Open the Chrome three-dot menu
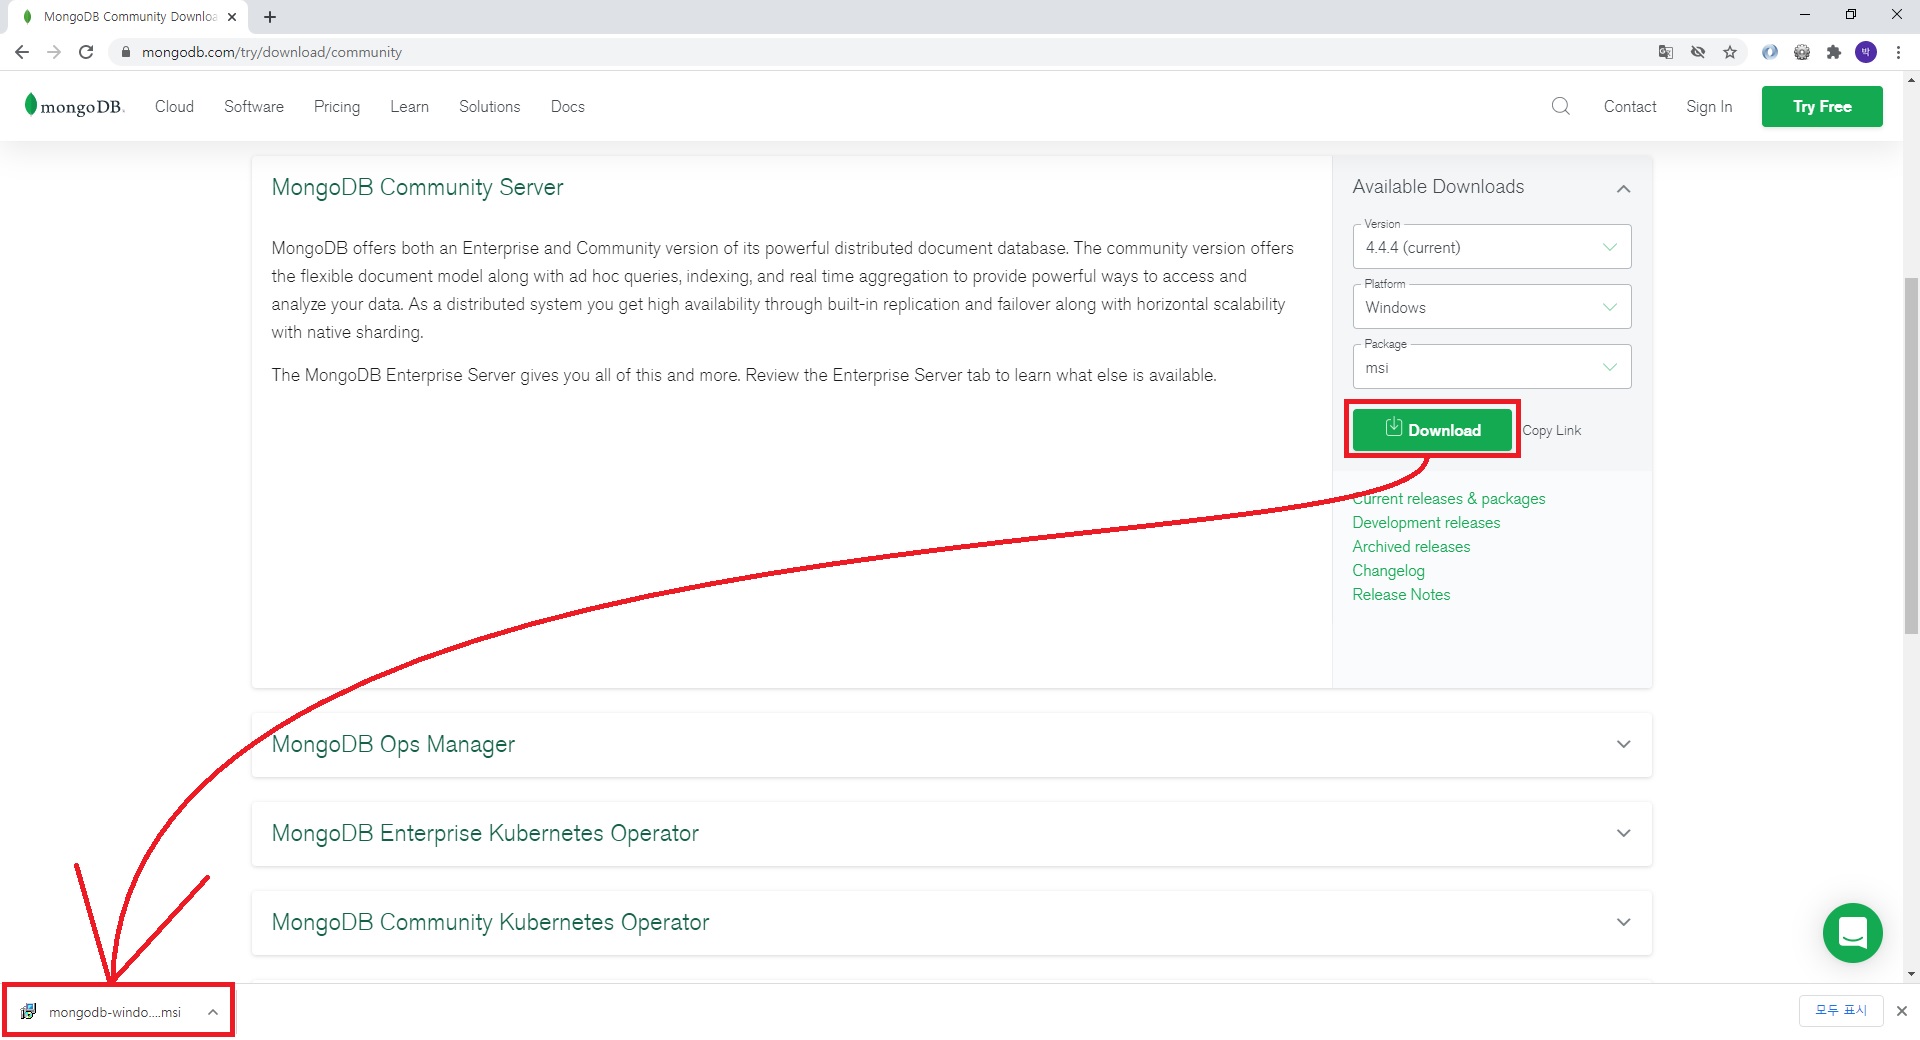 pyautogui.click(x=1898, y=52)
